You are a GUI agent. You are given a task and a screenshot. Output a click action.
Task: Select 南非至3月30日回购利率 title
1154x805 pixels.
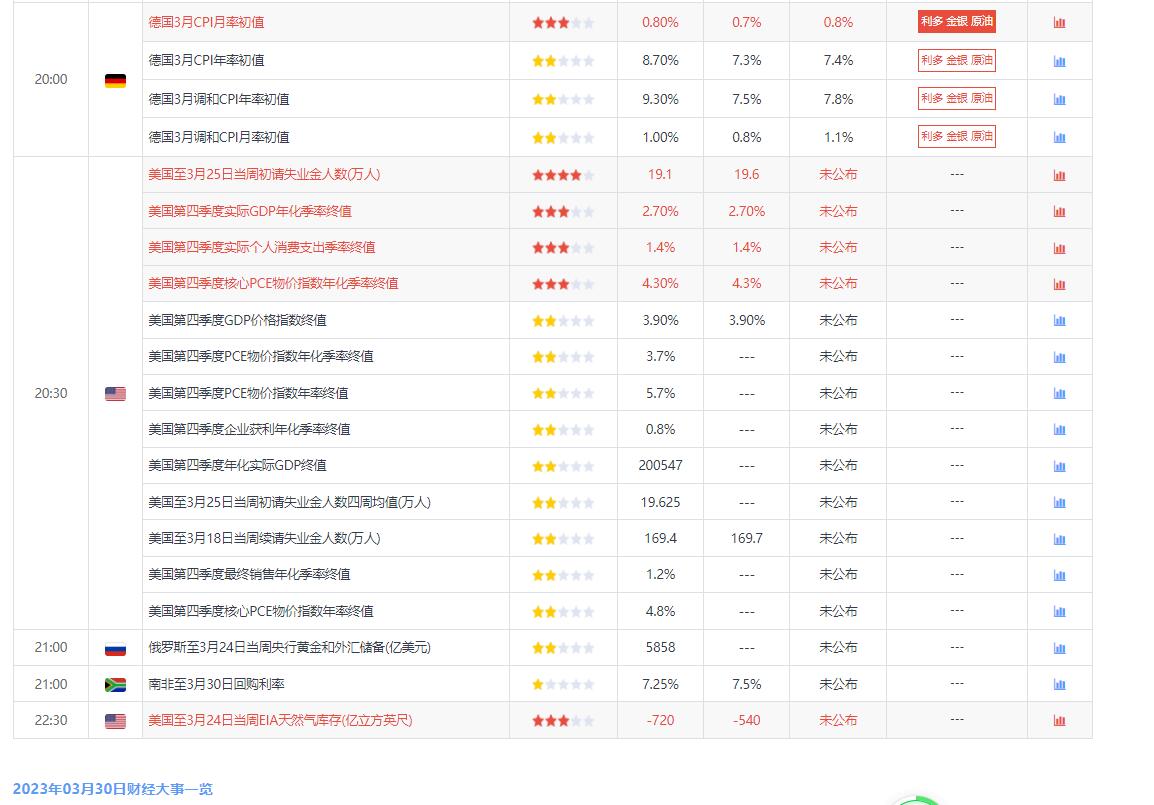point(216,684)
